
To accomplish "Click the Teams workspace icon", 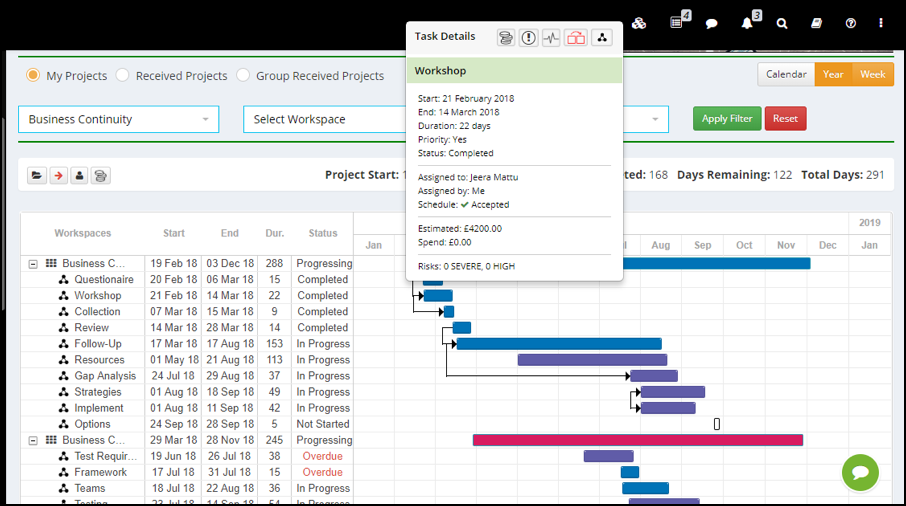I will click(x=64, y=489).
